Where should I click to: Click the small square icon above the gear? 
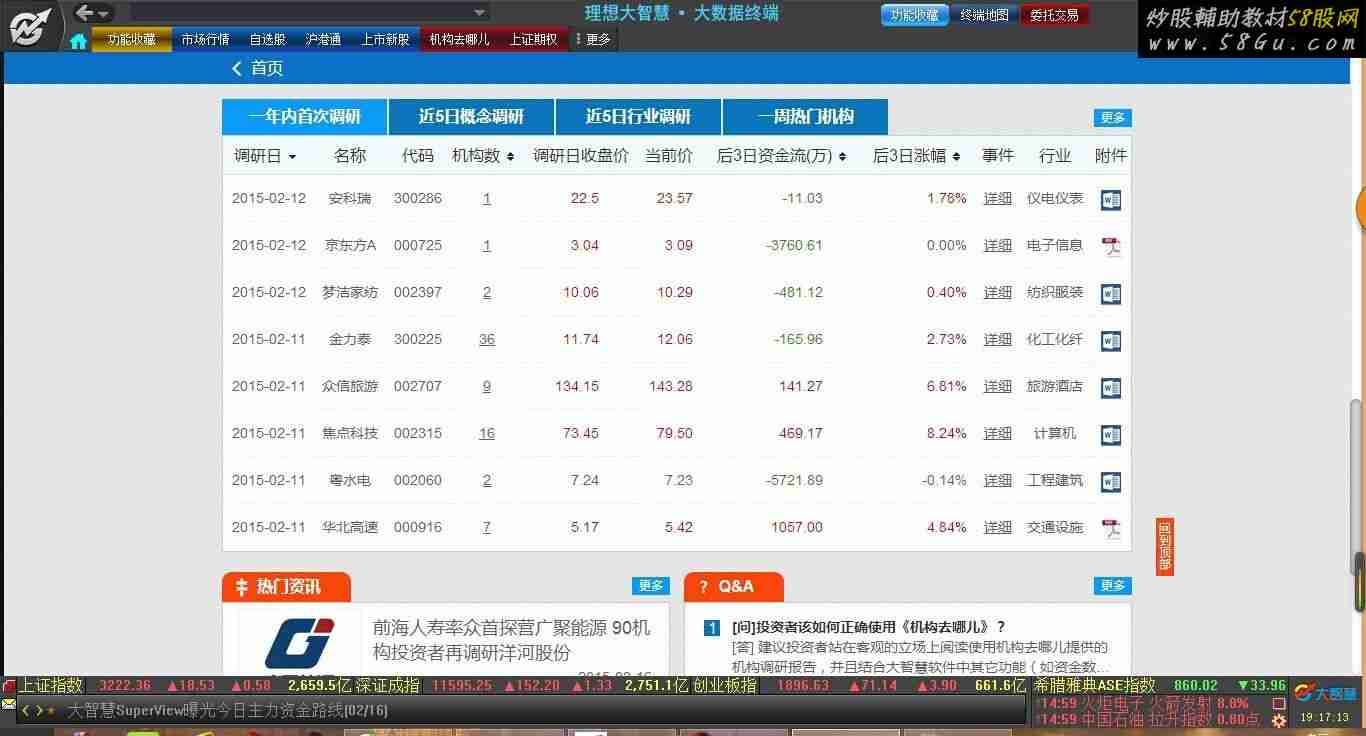[1279, 704]
